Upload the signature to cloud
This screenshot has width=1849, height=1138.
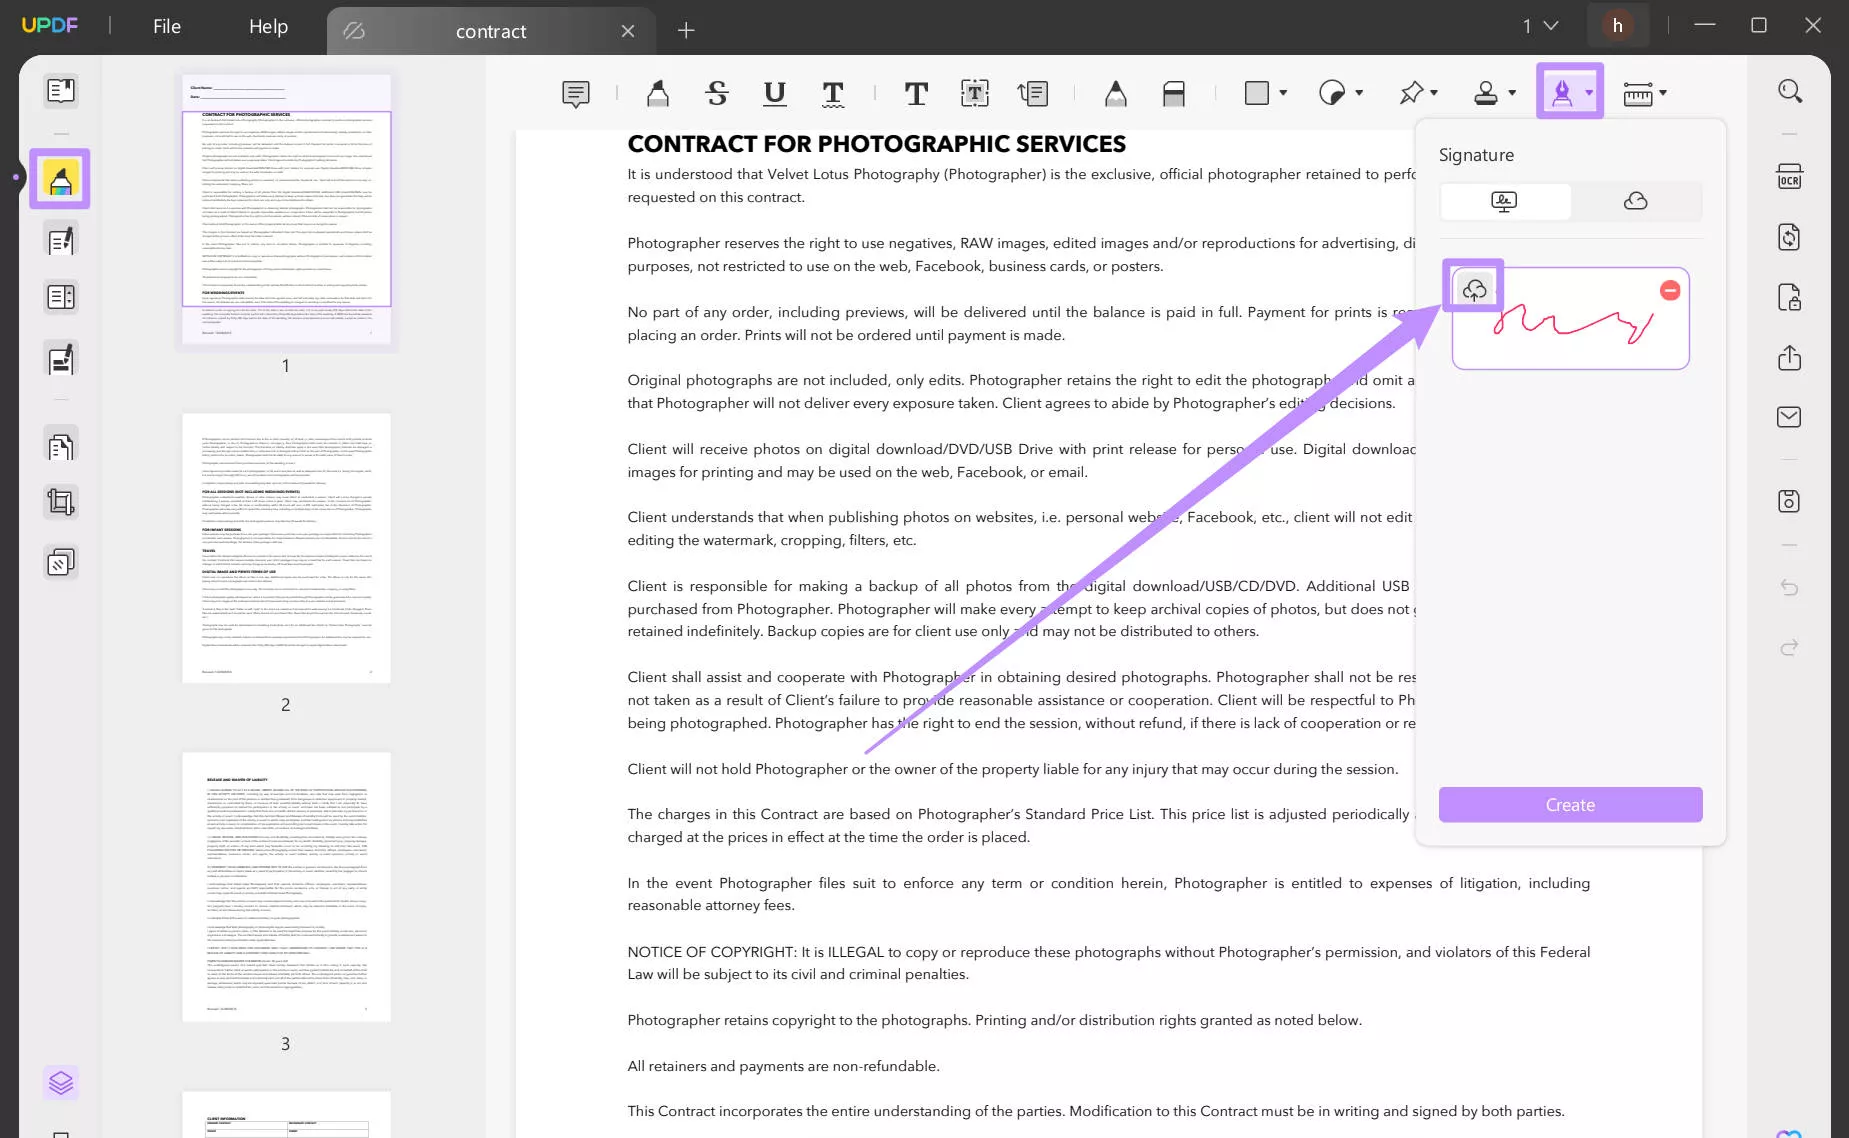pos(1474,290)
